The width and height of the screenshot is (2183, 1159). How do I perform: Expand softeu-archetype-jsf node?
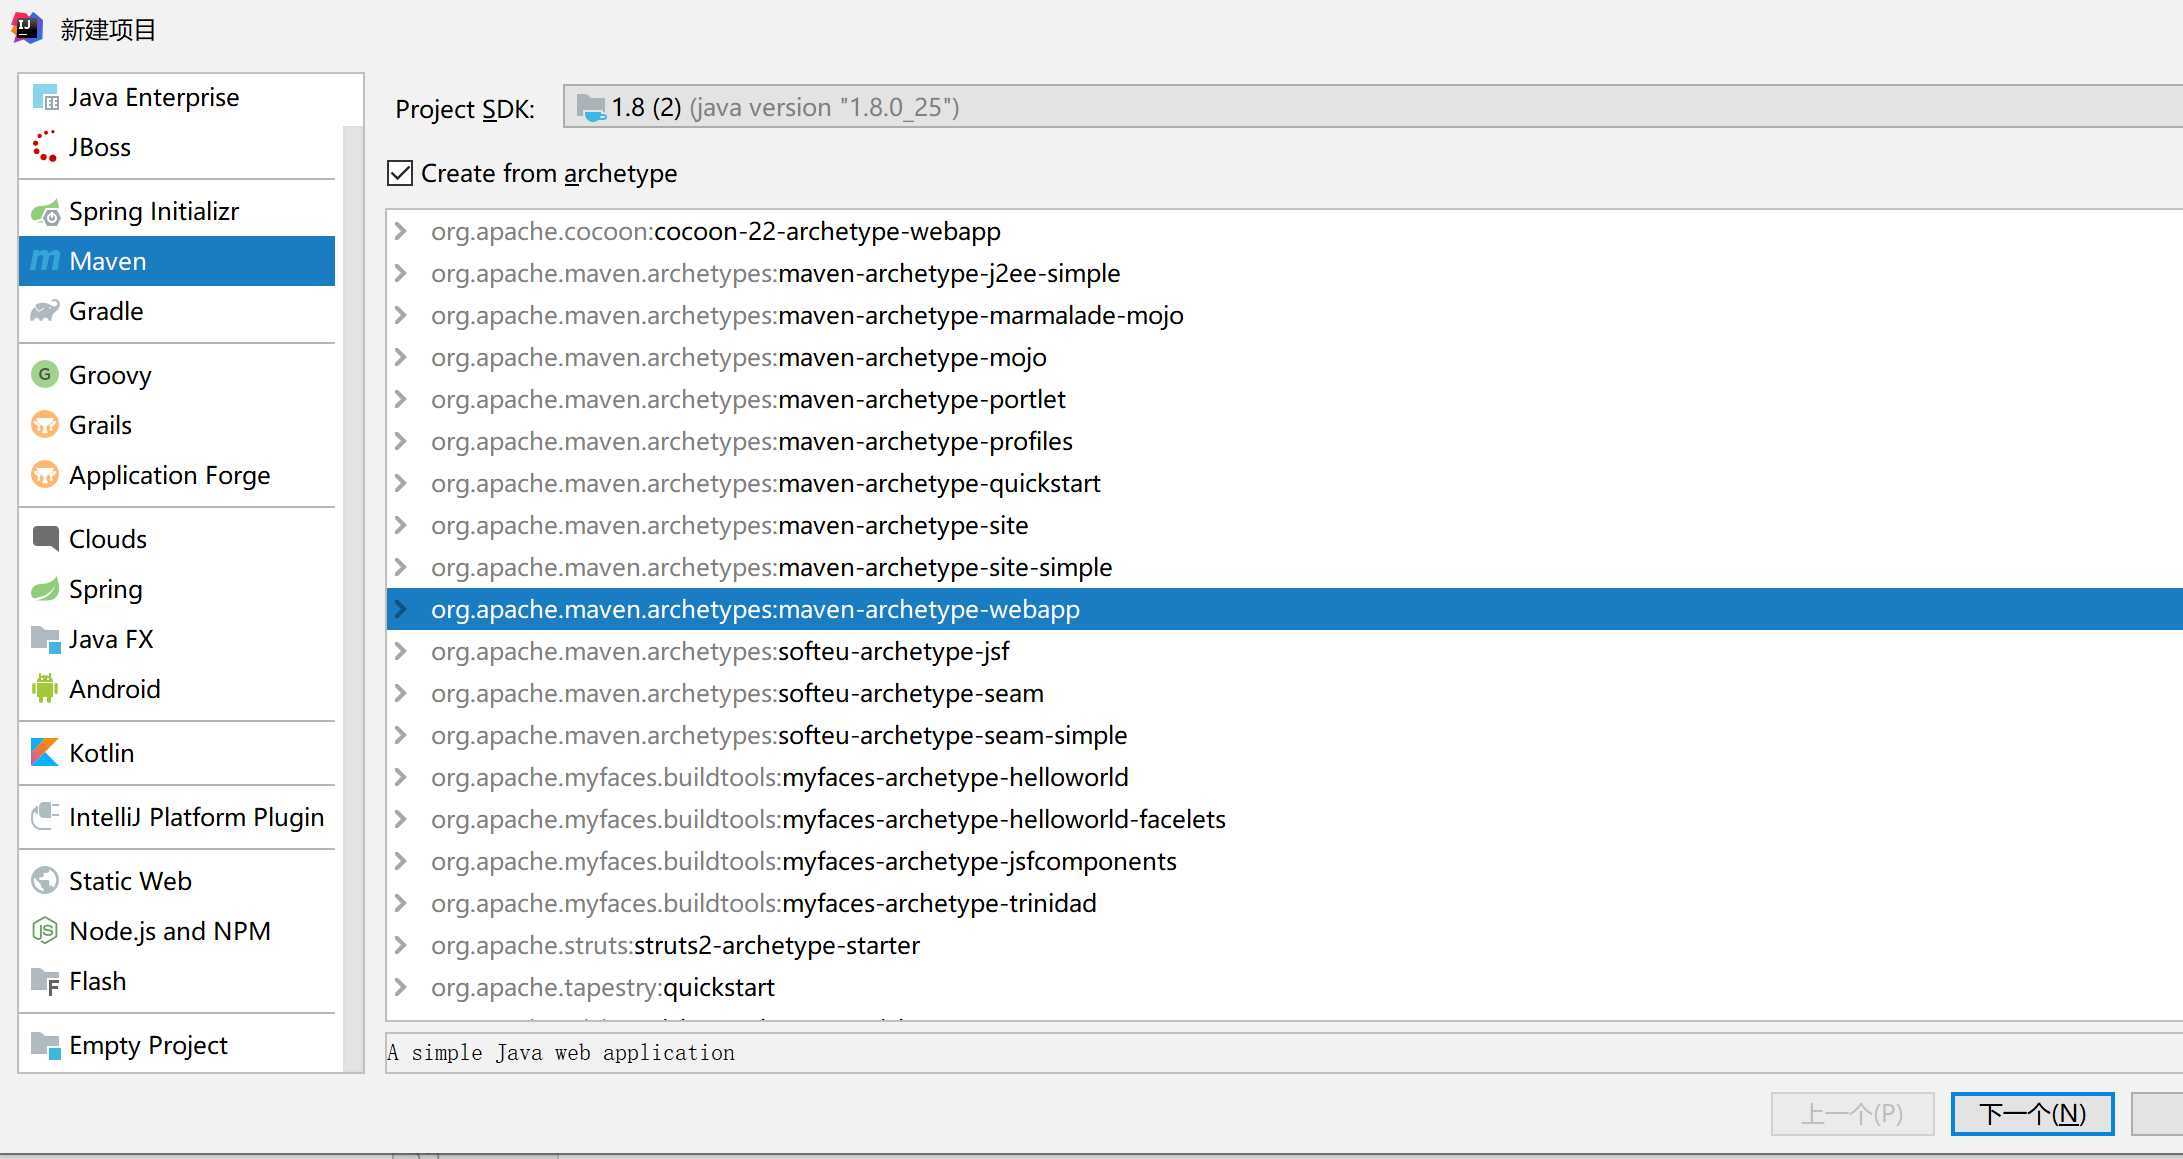click(x=401, y=651)
